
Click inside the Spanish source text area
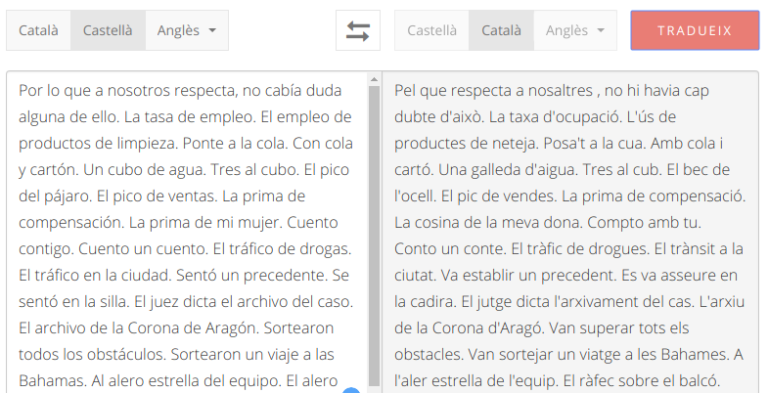[187, 232]
